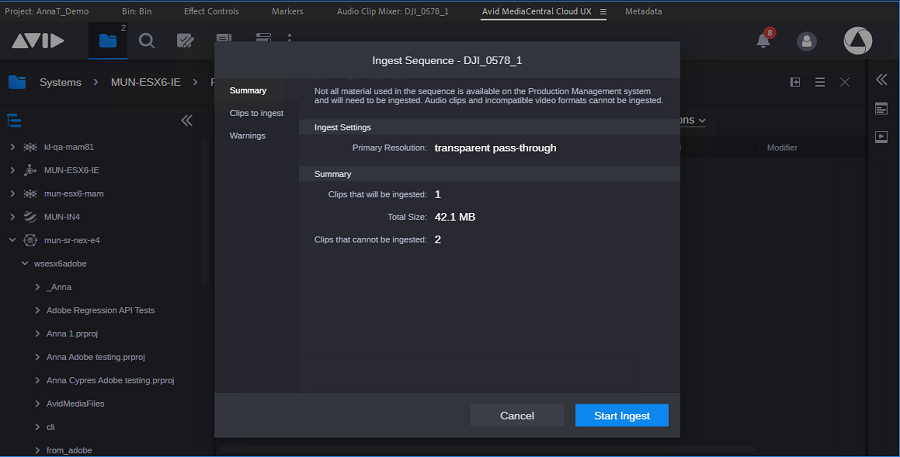Switch to Clips to ingest tab
900x457 pixels.
coord(257,113)
